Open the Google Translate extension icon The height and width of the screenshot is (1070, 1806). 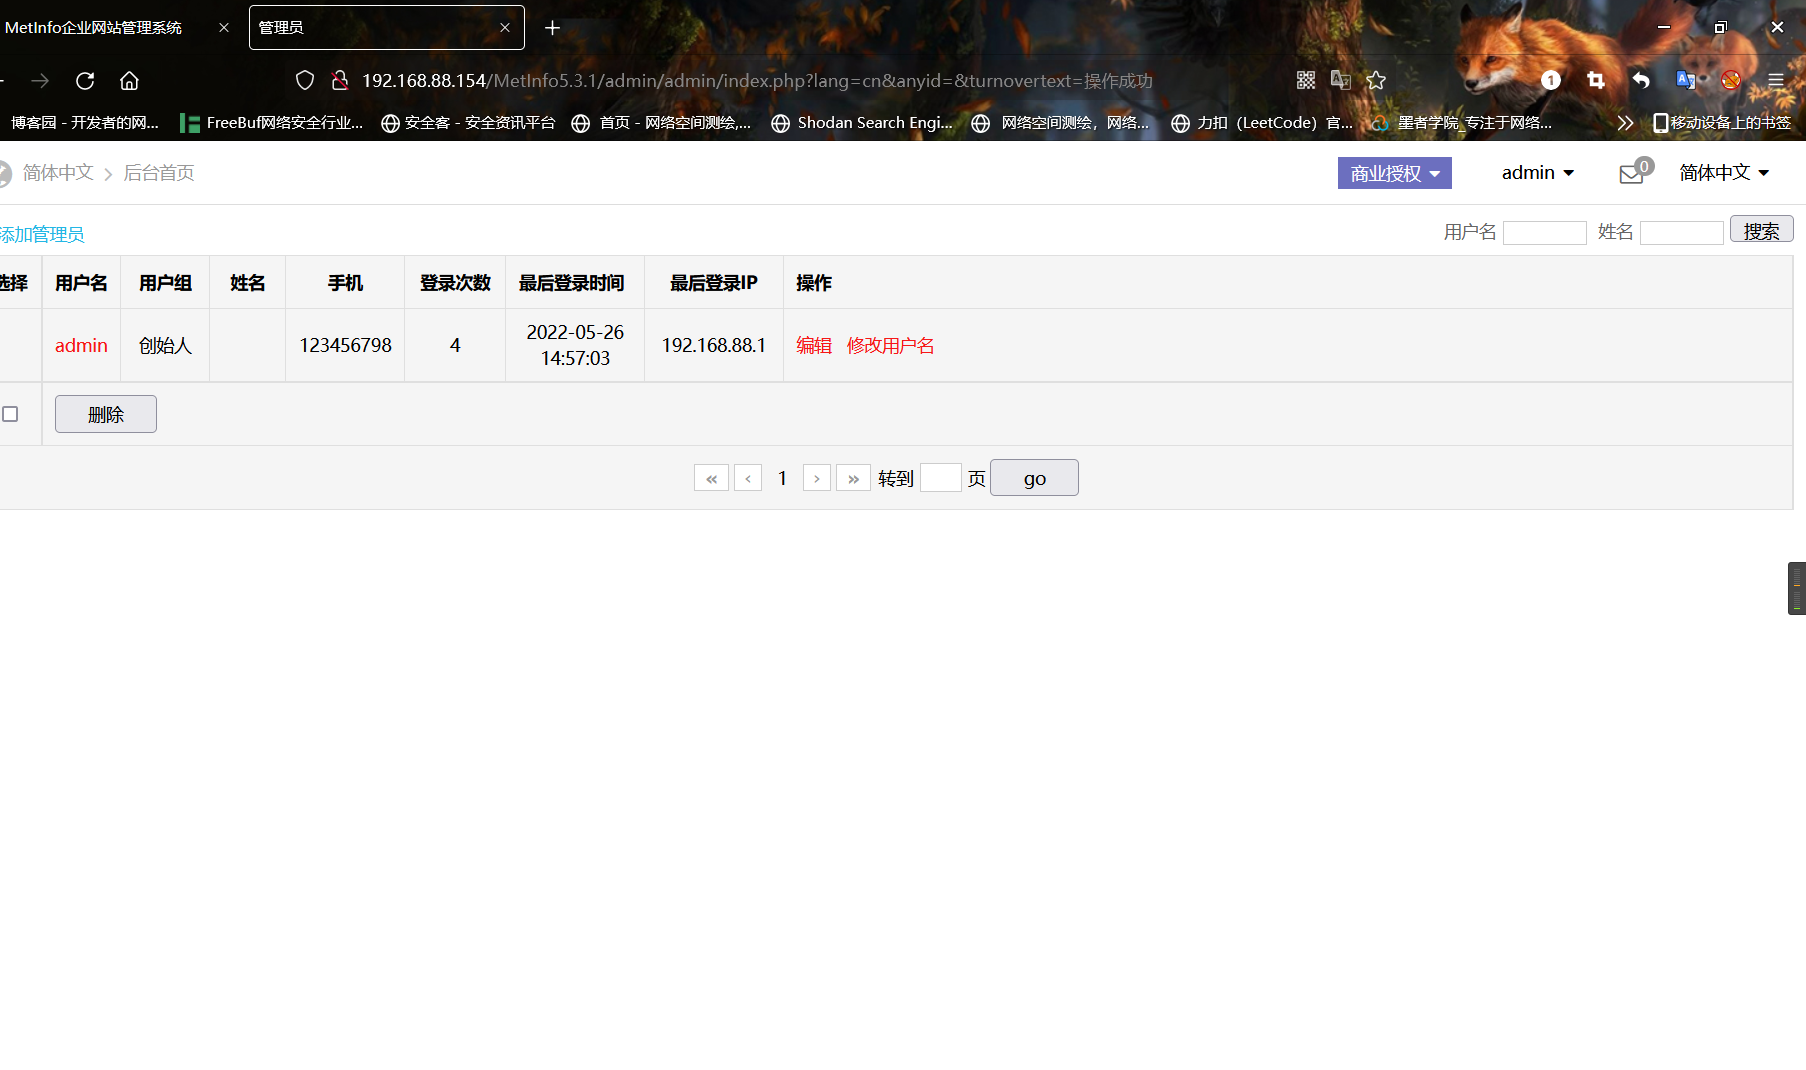1686,80
